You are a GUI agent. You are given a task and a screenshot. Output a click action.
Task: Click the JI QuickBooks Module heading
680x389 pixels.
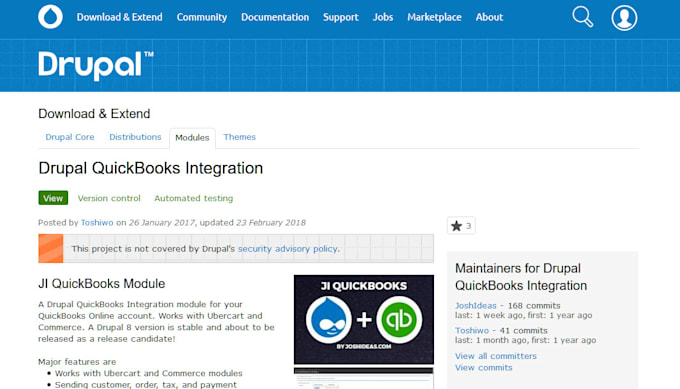[101, 284]
